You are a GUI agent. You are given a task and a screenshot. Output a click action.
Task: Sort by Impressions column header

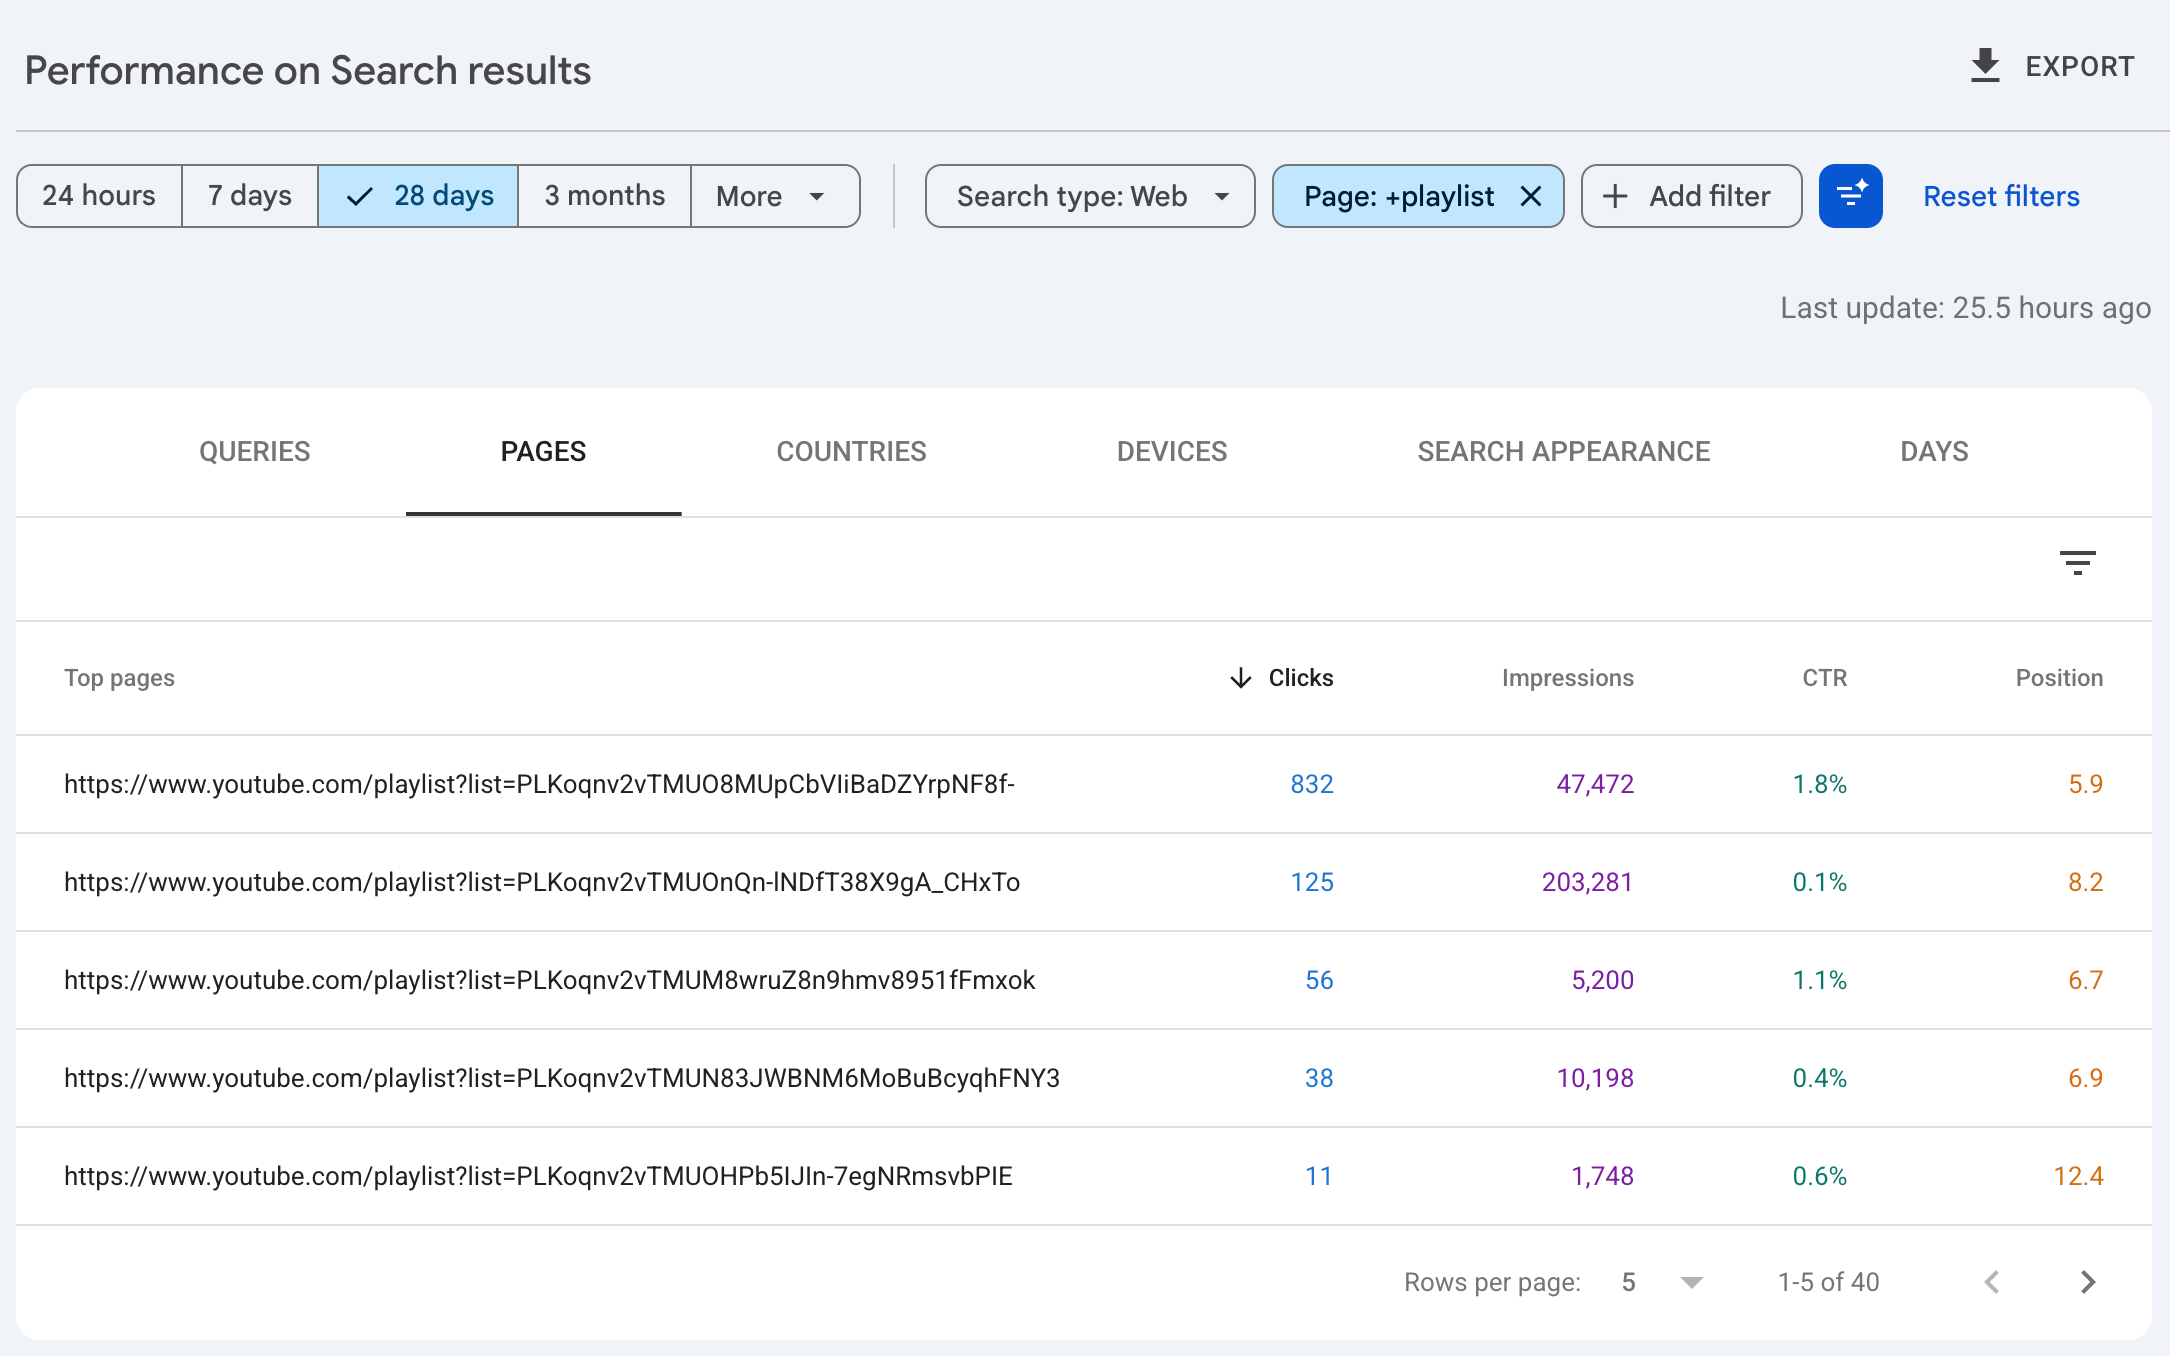pos(1567,678)
